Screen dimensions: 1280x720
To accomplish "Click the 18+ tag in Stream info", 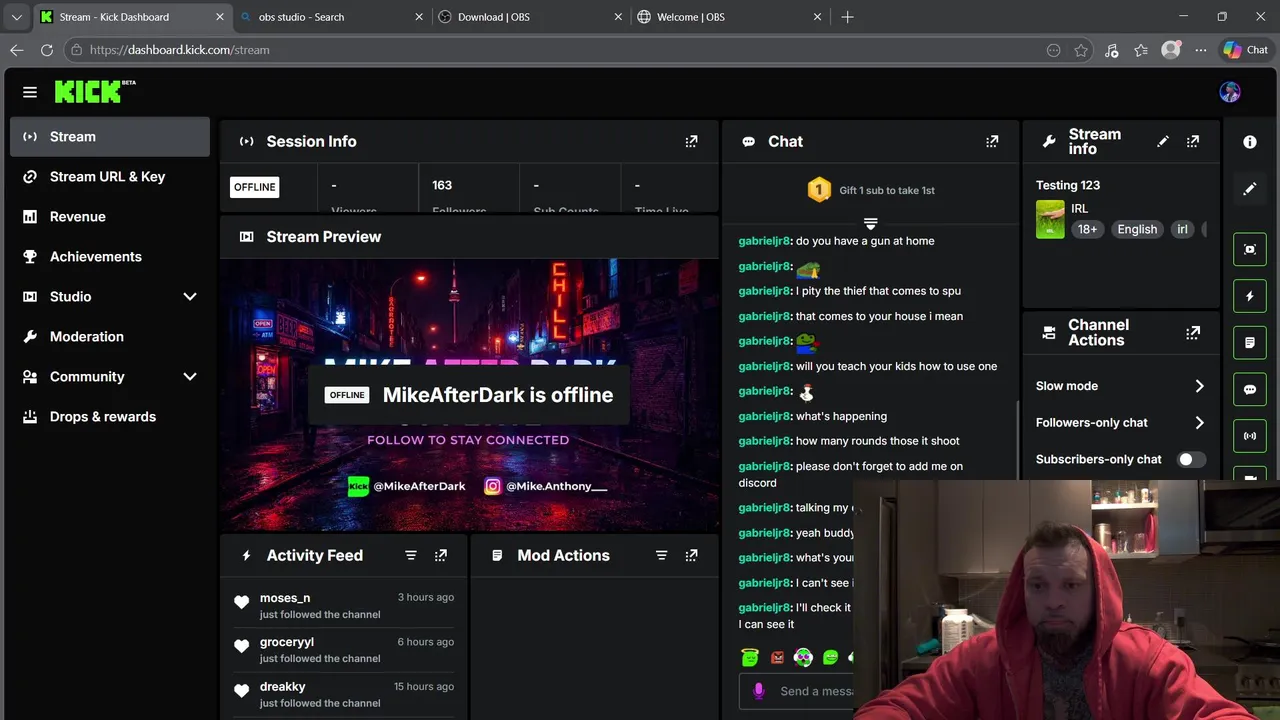I will [1087, 229].
